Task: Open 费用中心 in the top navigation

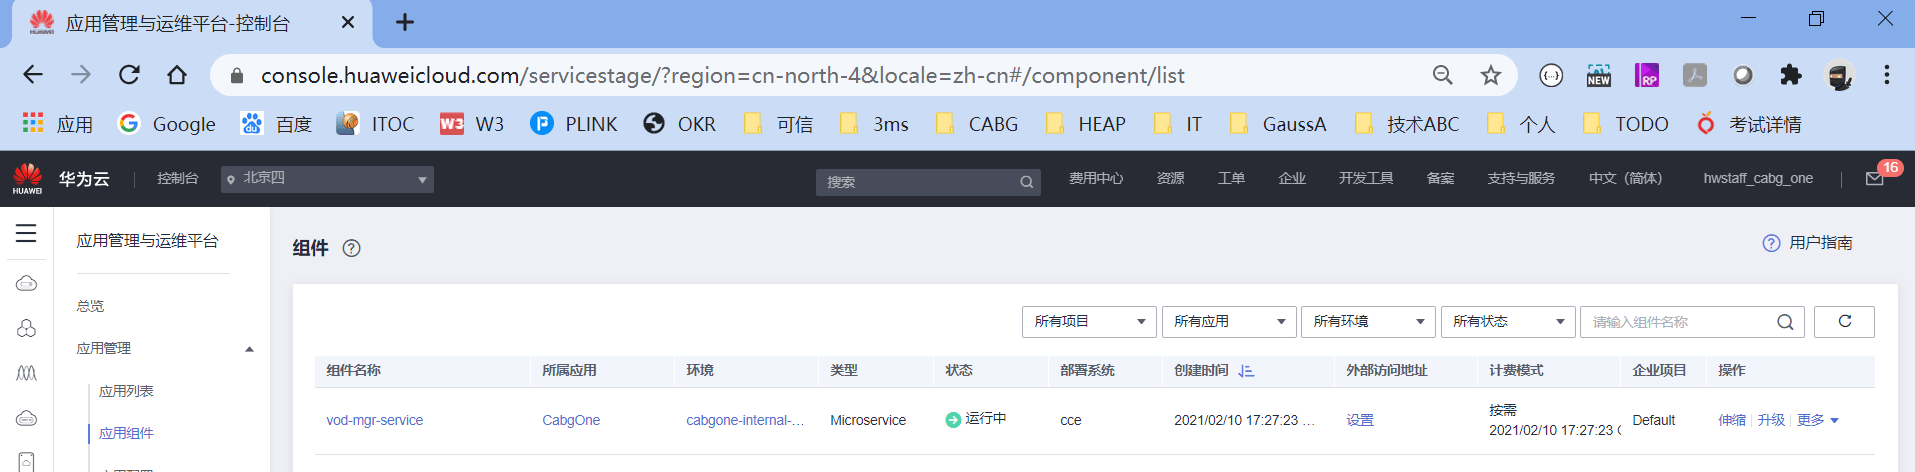Action: click(x=1096, y=178)
